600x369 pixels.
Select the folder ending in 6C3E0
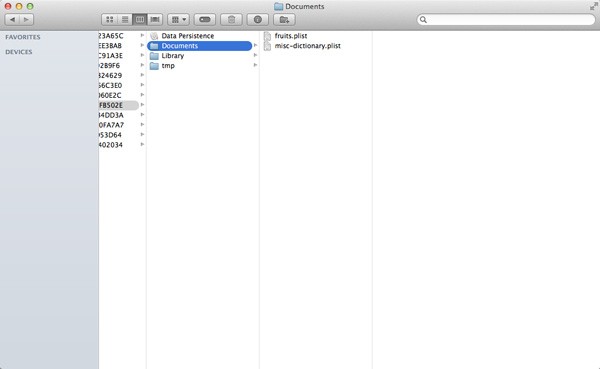coord(111,86)
